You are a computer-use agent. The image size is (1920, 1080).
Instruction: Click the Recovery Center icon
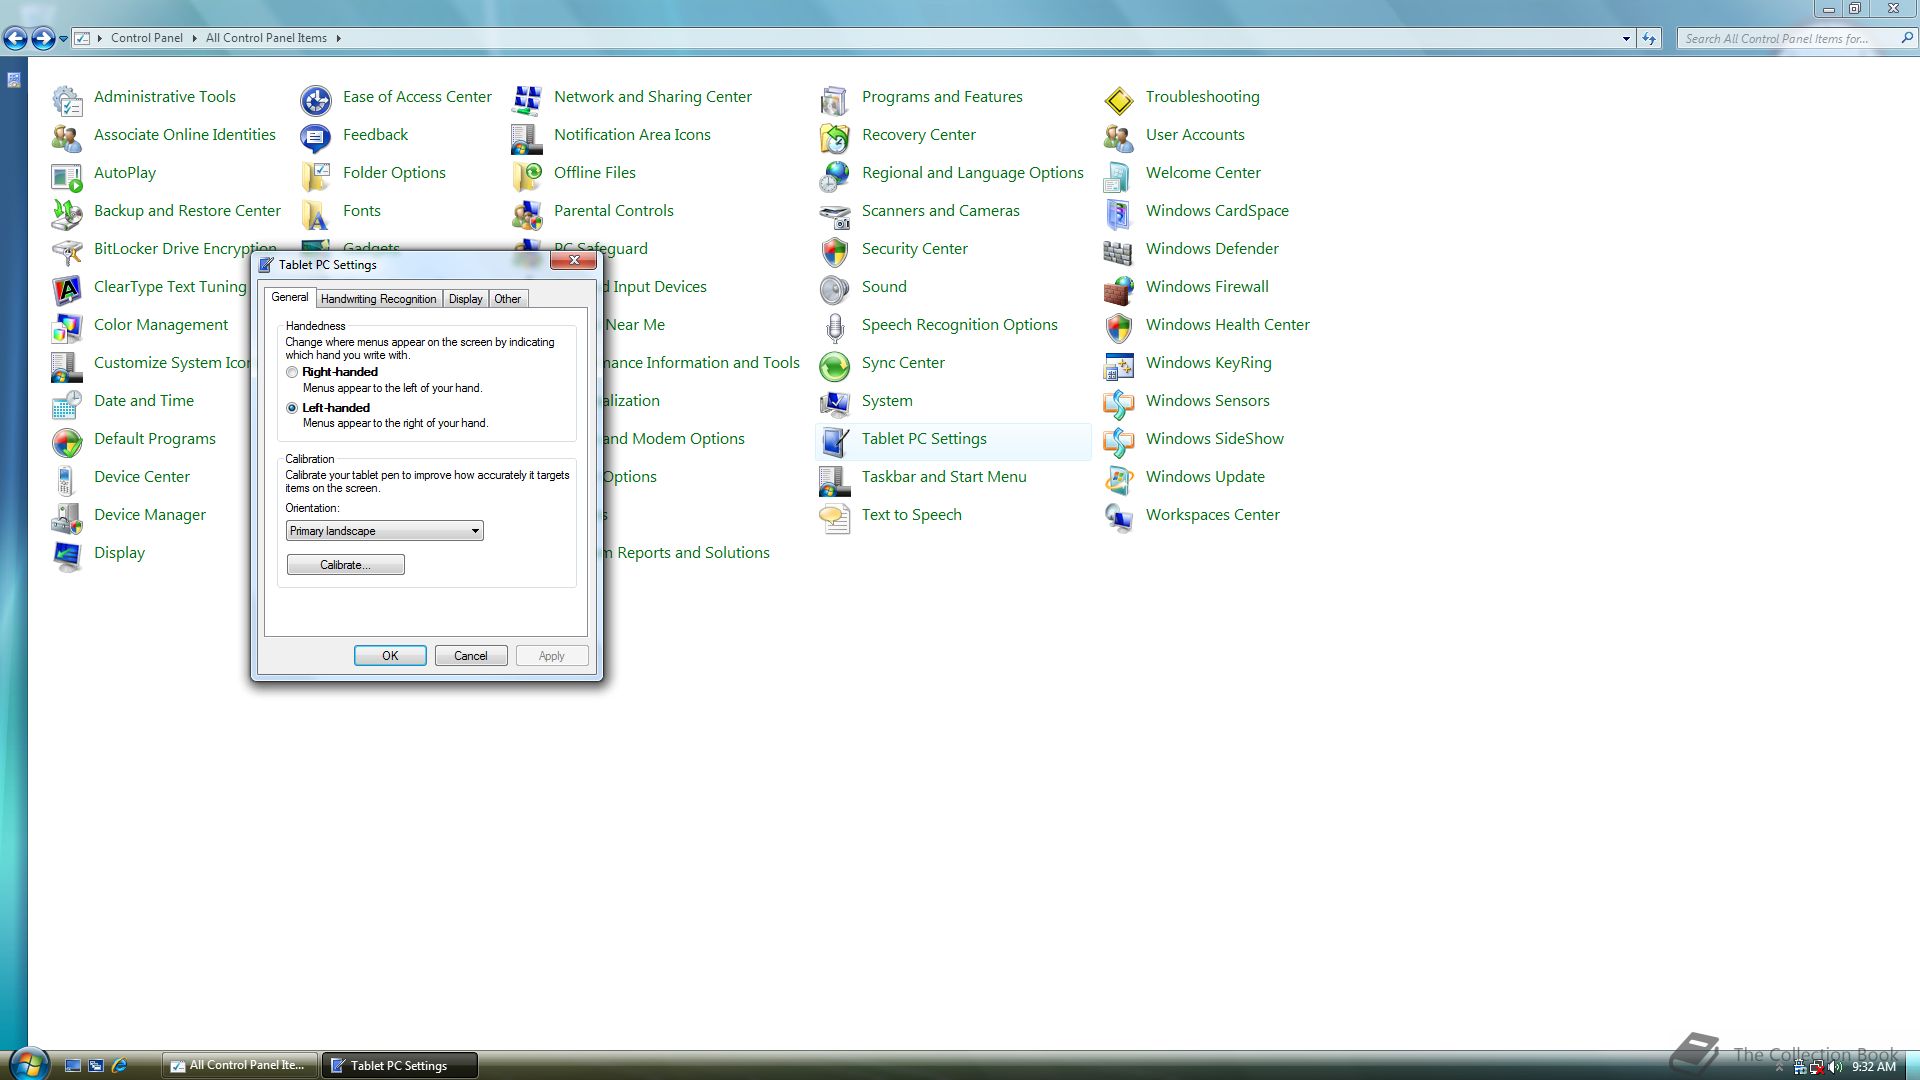tap(835, 137)
